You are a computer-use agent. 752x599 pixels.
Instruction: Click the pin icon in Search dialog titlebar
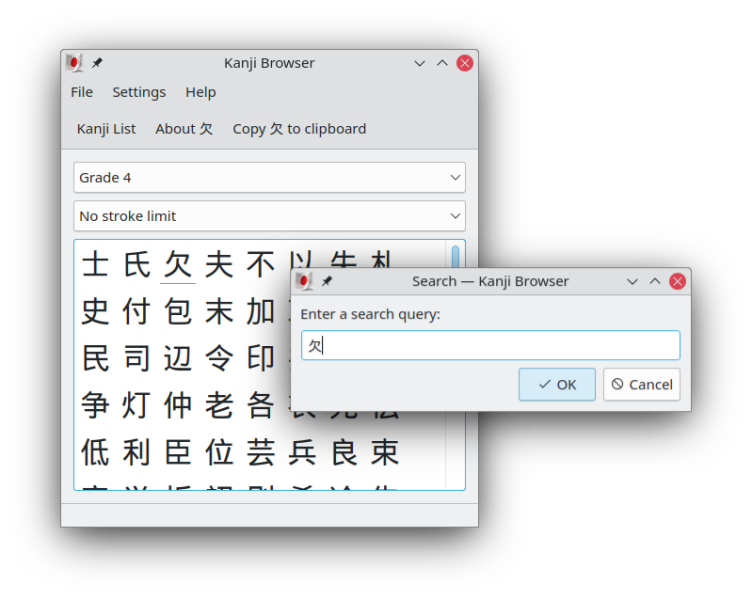(x=326, y=282)
